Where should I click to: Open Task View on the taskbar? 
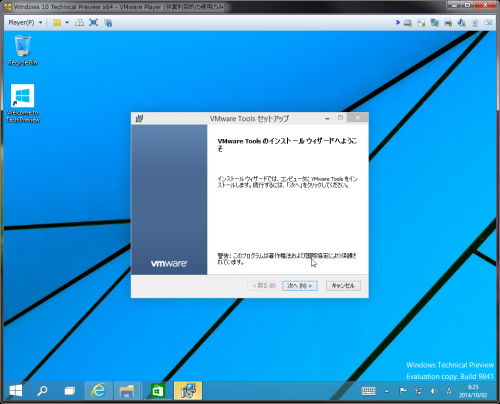[70, 391]
